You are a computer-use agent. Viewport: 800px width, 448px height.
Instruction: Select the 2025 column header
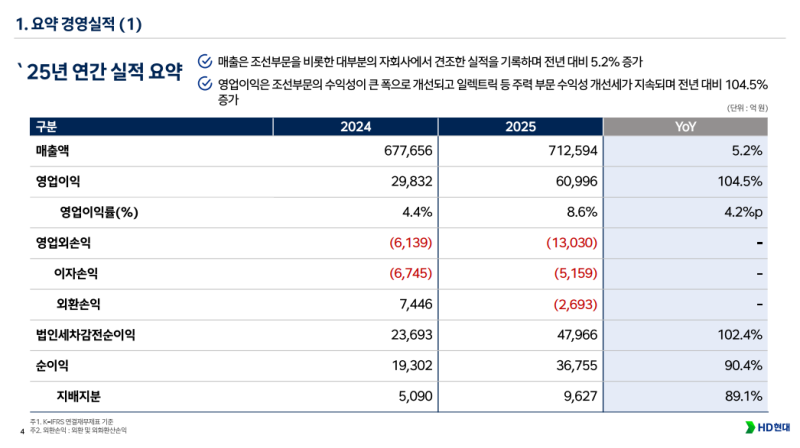521,127
